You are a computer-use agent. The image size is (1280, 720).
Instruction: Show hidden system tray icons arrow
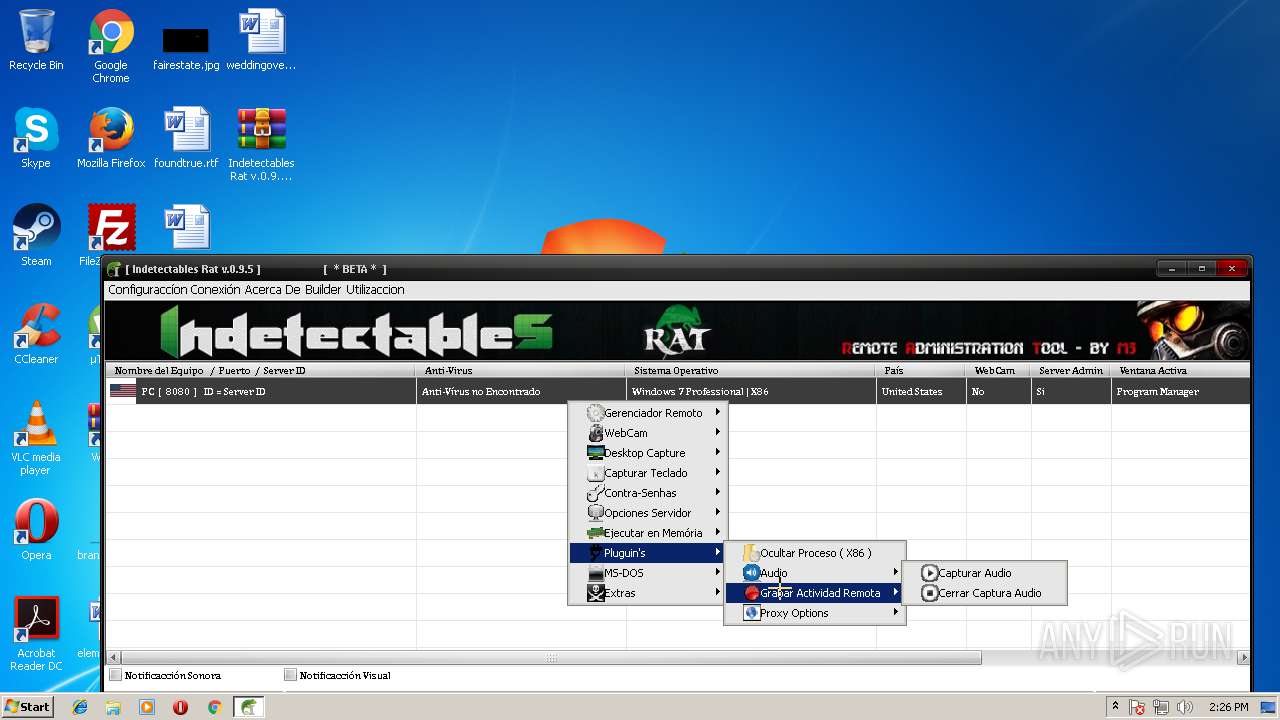pyautogui.click(x=1115, y=707)
